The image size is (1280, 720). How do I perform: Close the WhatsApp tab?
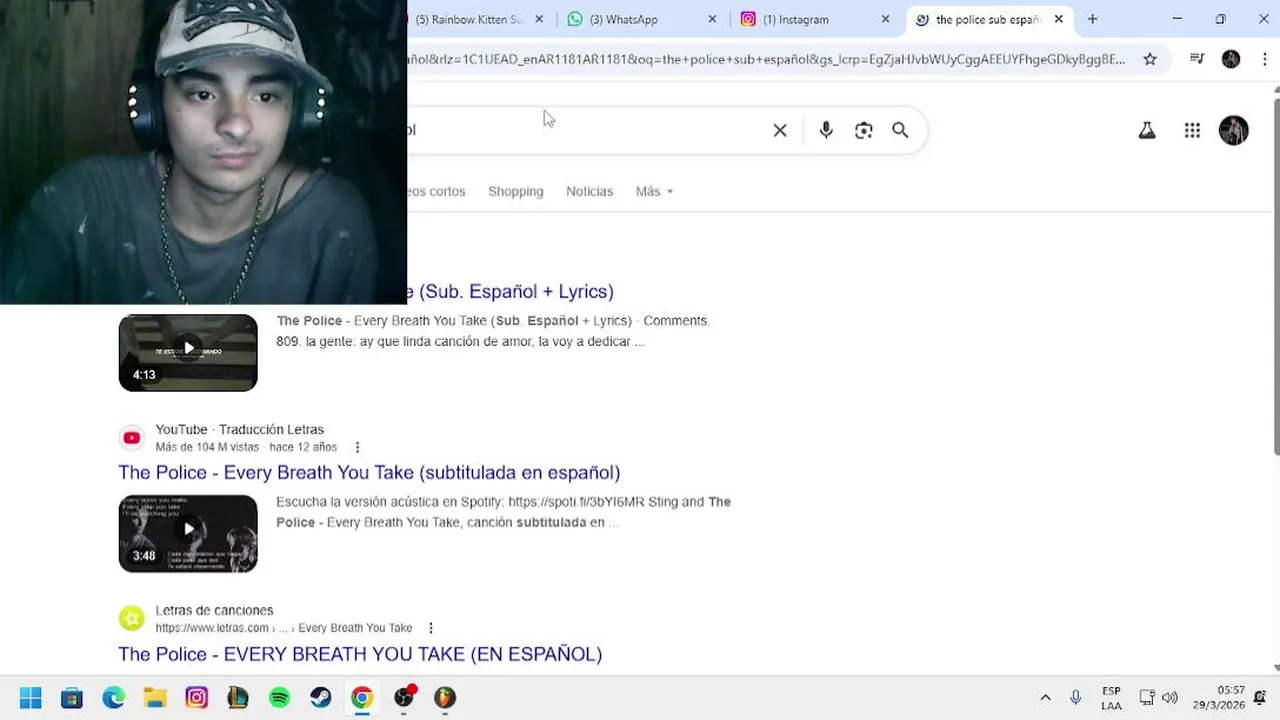[712, 19]
